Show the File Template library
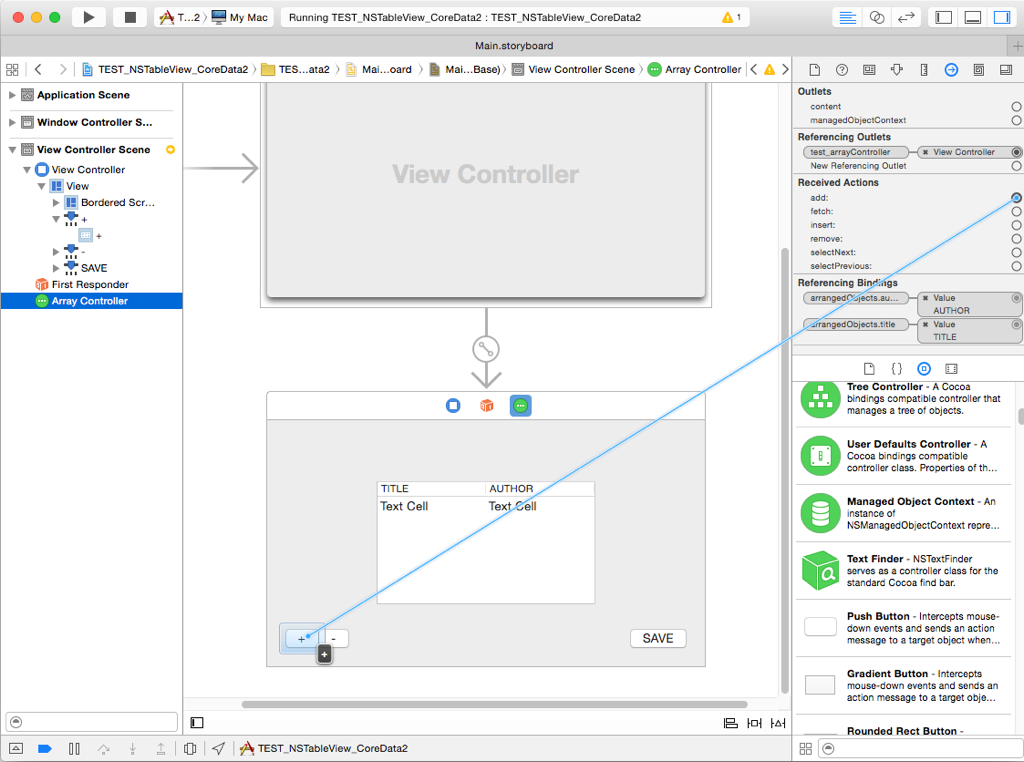 (869, 369)
